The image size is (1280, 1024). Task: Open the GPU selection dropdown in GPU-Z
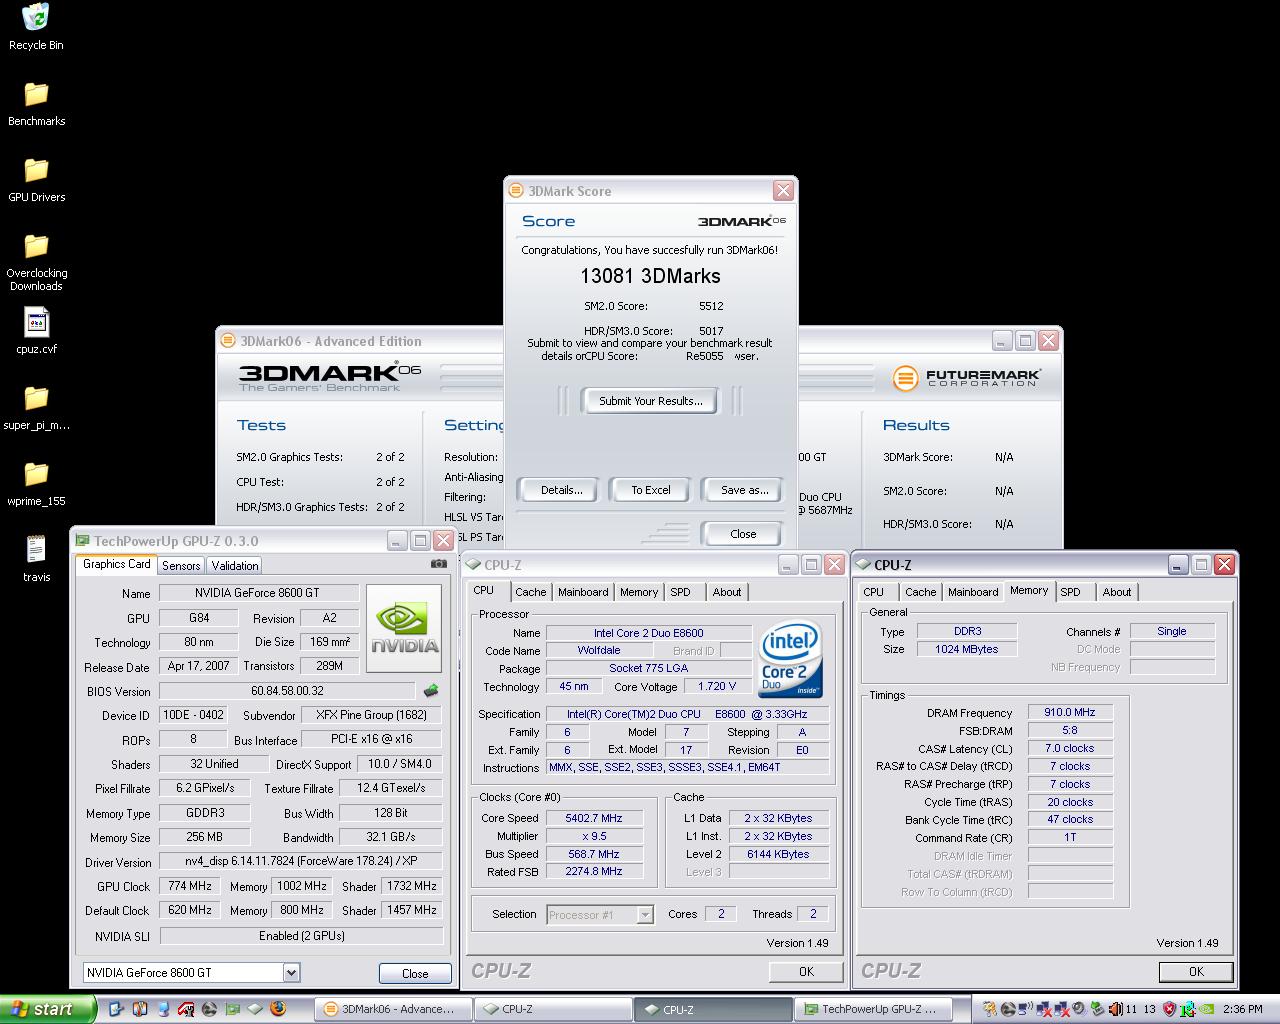291,972
